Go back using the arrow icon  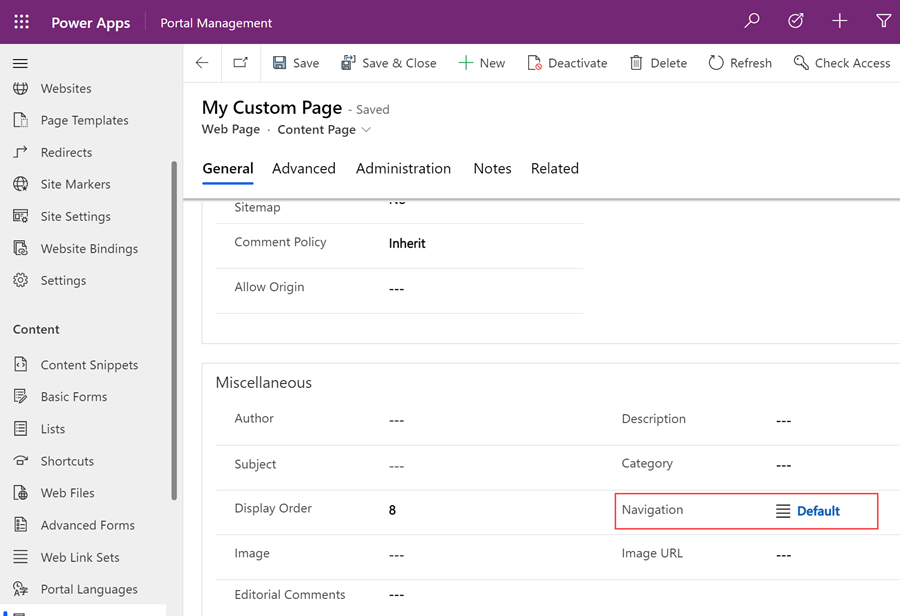[x=202, y=63]
